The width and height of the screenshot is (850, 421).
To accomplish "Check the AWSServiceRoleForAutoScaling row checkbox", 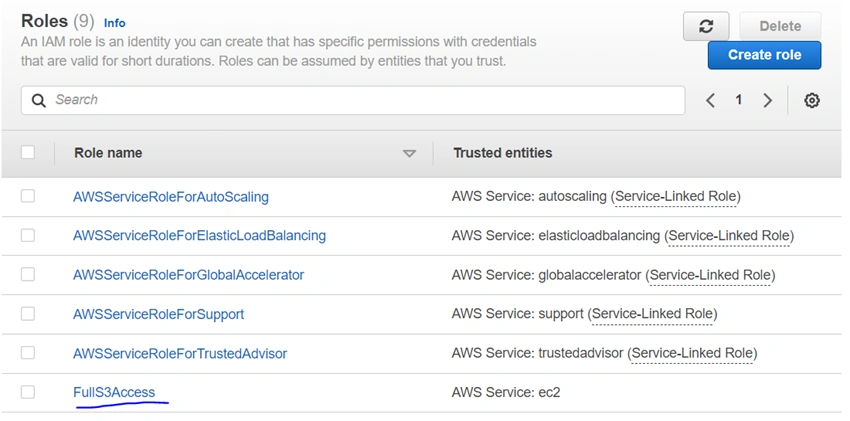I will [x=28, y=196].
